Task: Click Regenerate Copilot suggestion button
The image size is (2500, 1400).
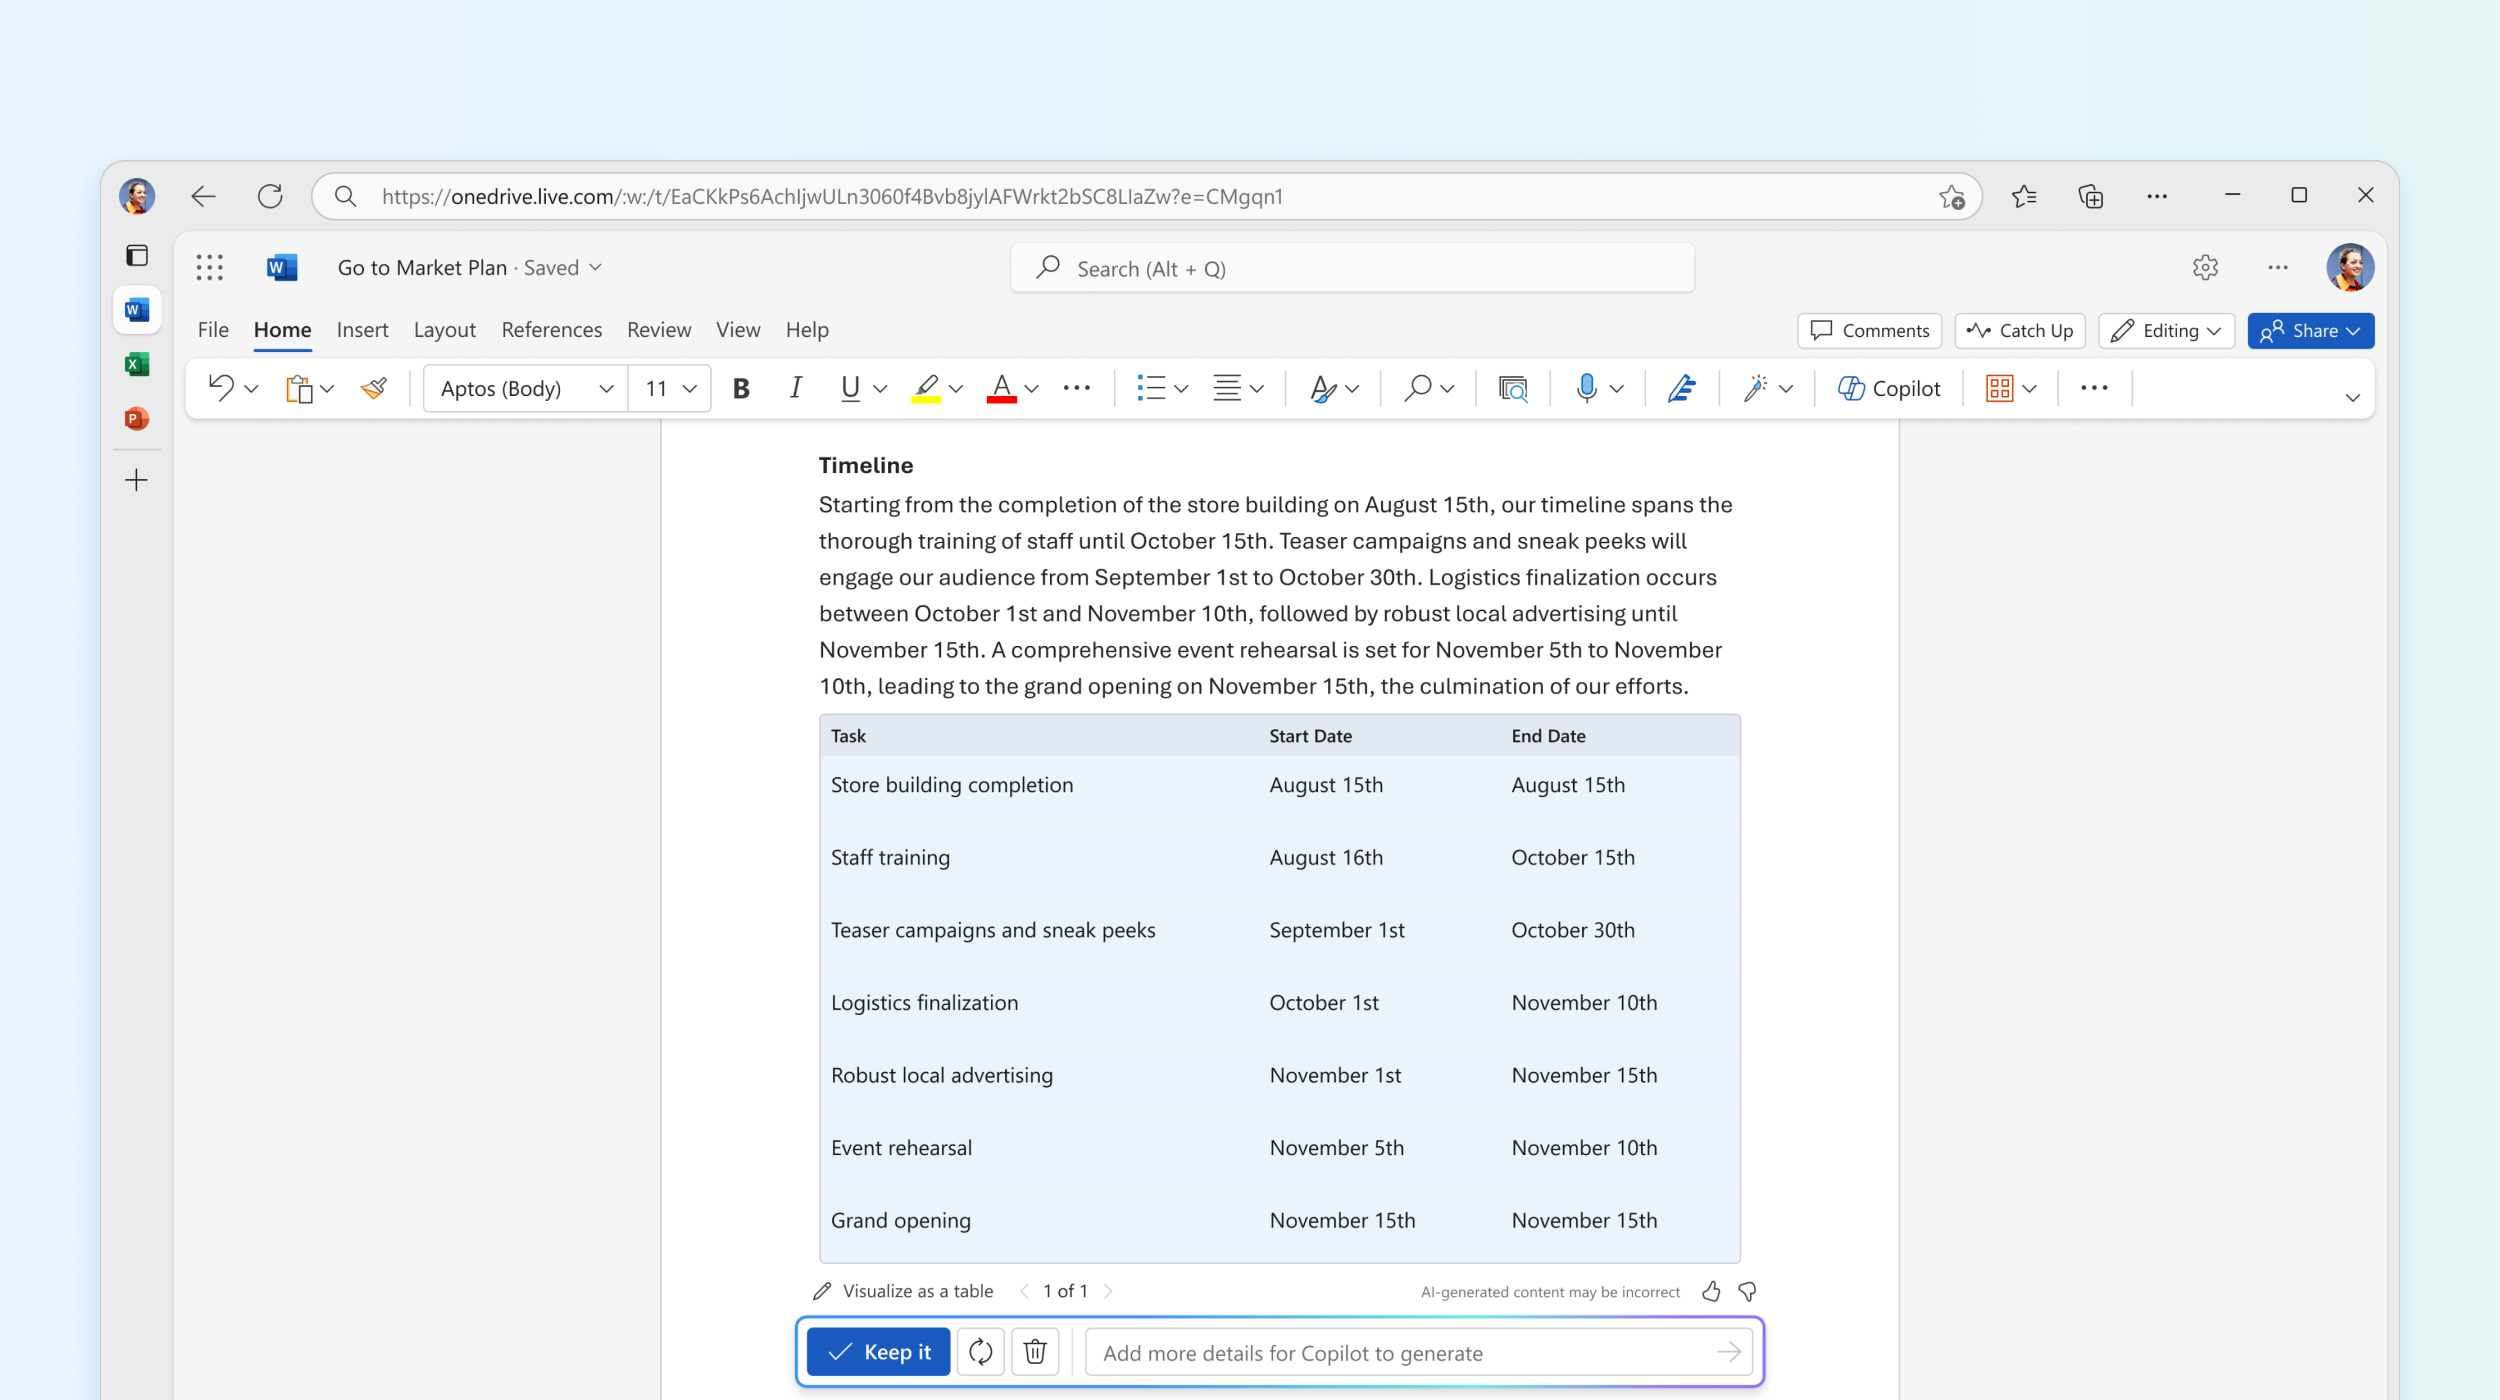Action: pyautogui.click(x=979, y=1352)
